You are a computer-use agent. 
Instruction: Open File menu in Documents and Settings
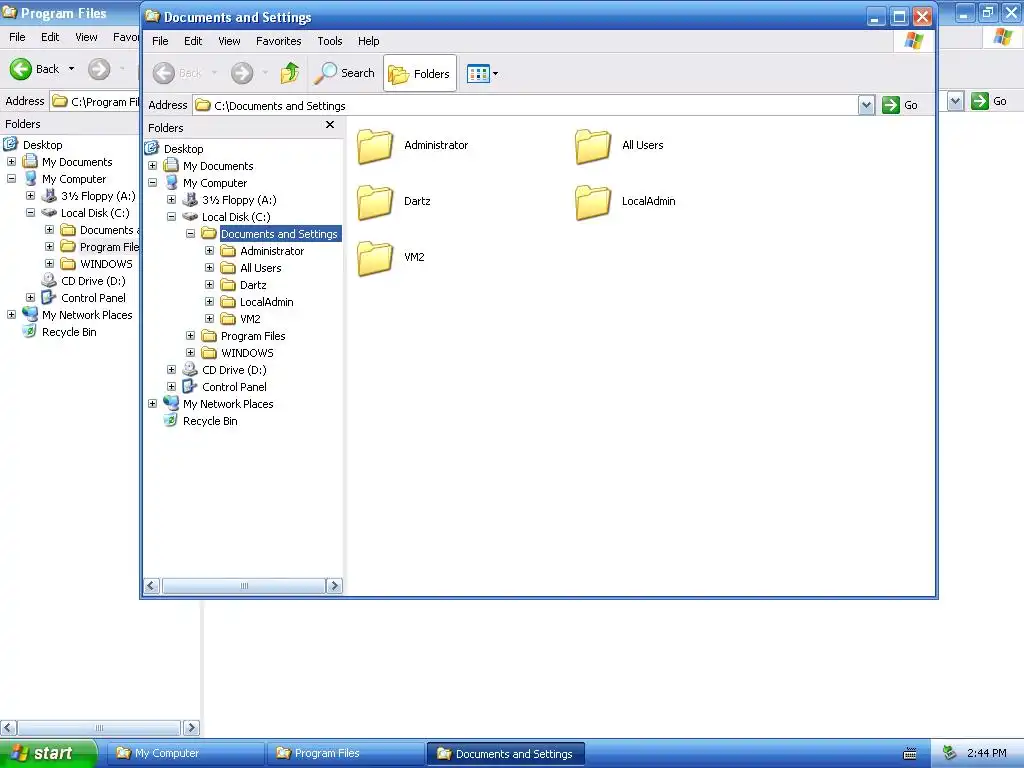pos(160,41)
